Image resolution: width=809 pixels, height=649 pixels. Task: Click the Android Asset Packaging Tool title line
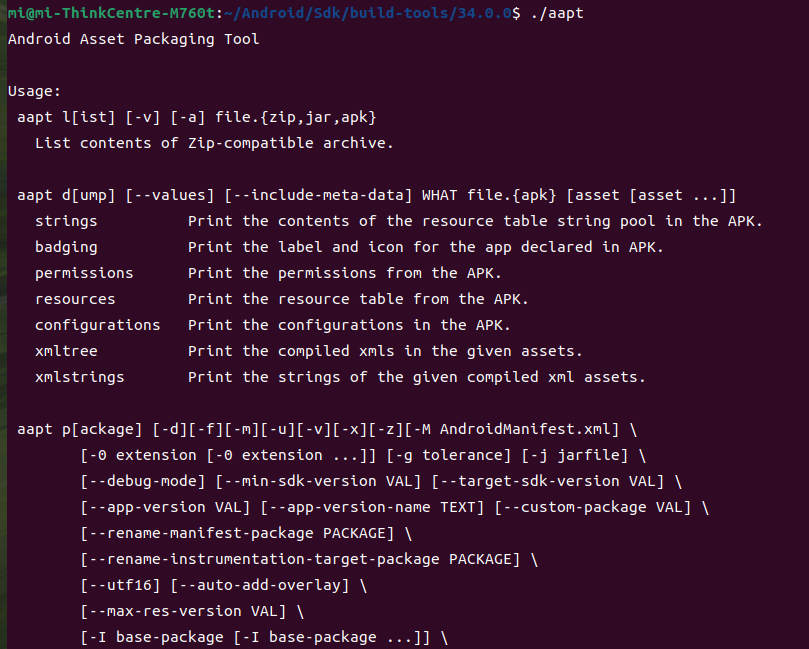point(133,39)
